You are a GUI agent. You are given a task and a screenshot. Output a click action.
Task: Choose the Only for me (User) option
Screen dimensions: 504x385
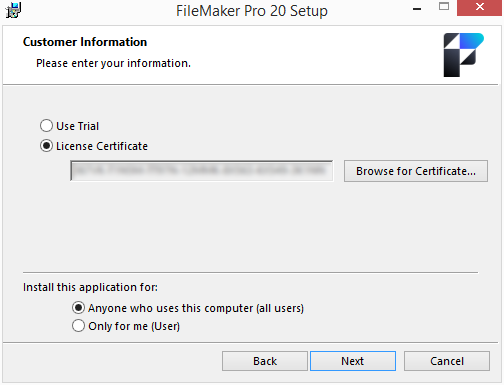[x=78, y=326]
